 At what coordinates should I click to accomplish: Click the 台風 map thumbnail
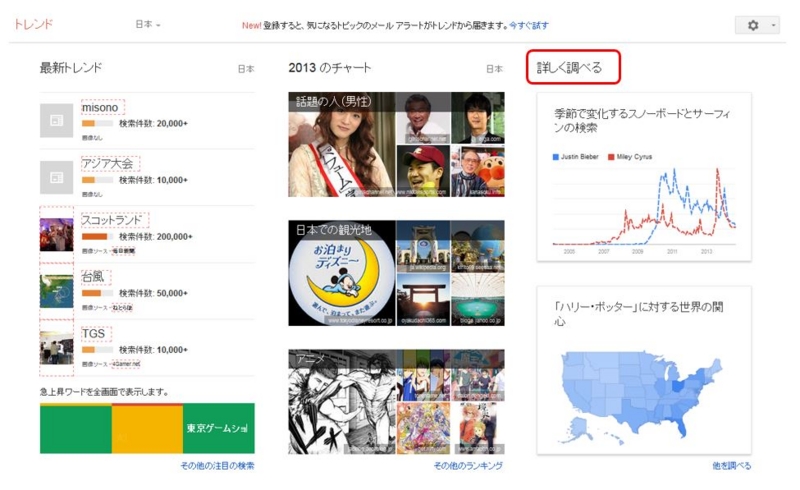tap(57, 291)
